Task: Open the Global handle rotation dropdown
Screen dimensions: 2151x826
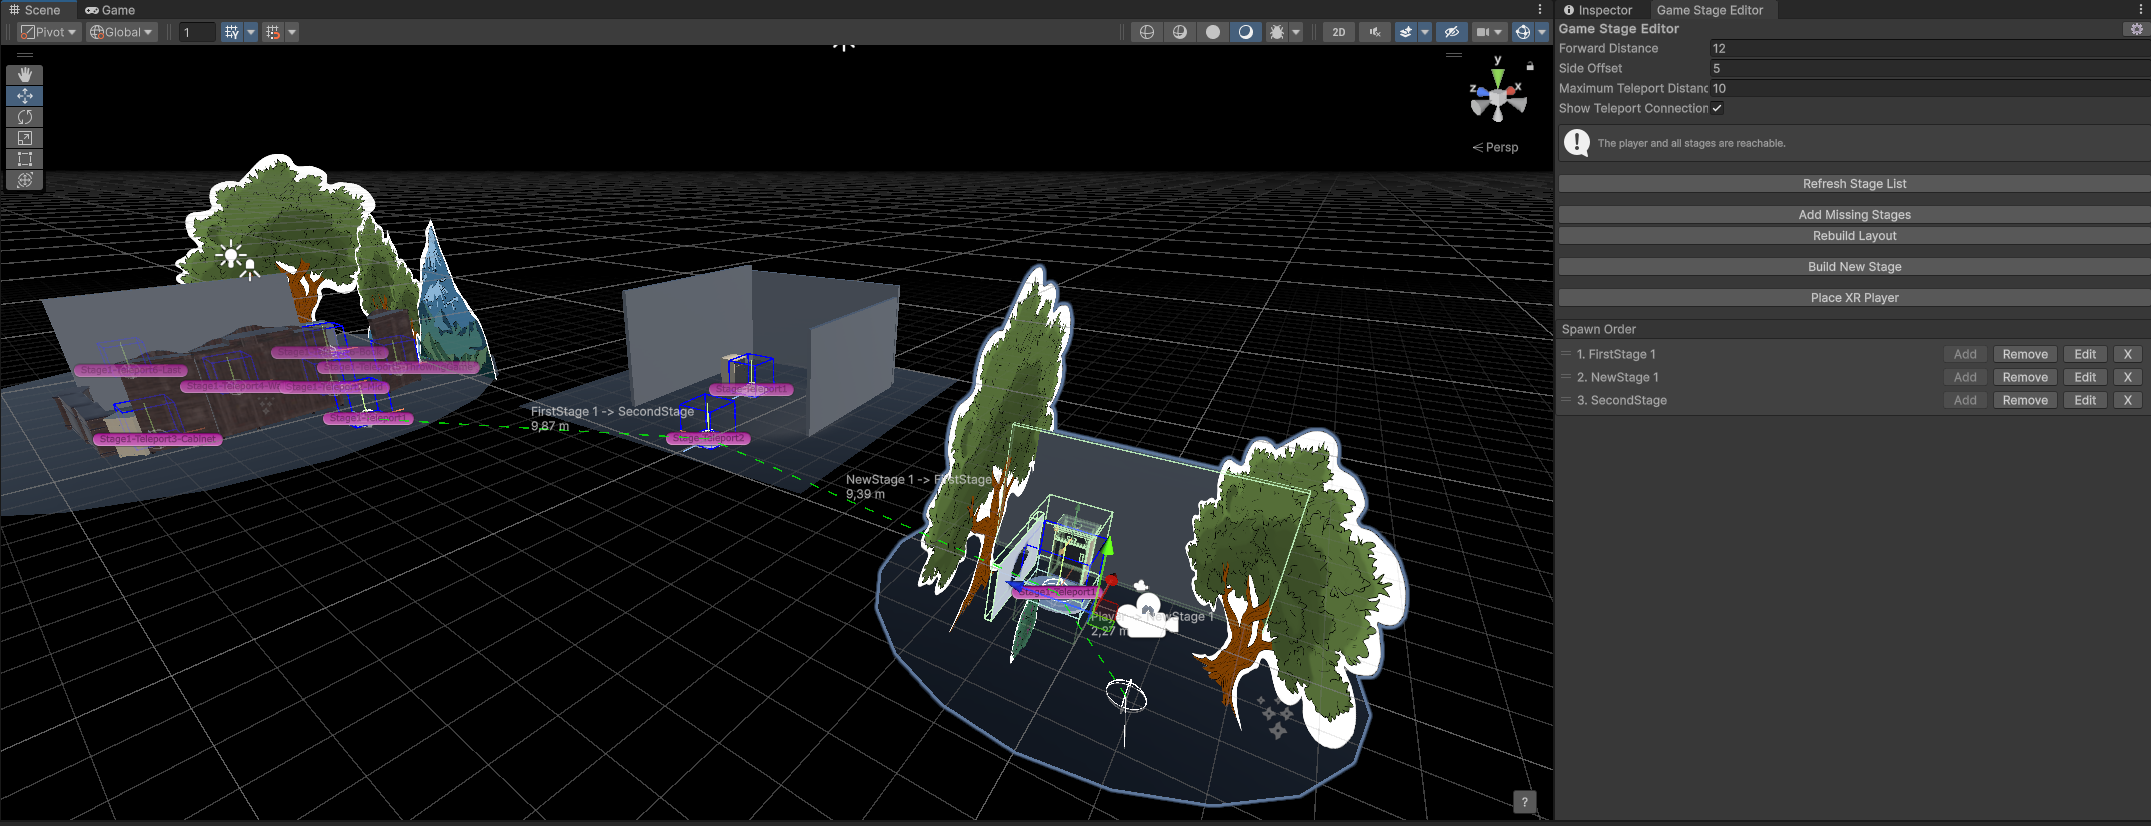Action: [x=121, y=32]
